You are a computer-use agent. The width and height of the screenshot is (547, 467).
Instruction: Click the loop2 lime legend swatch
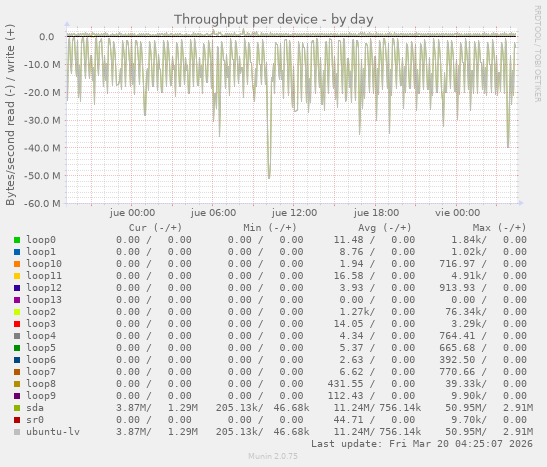17,312
